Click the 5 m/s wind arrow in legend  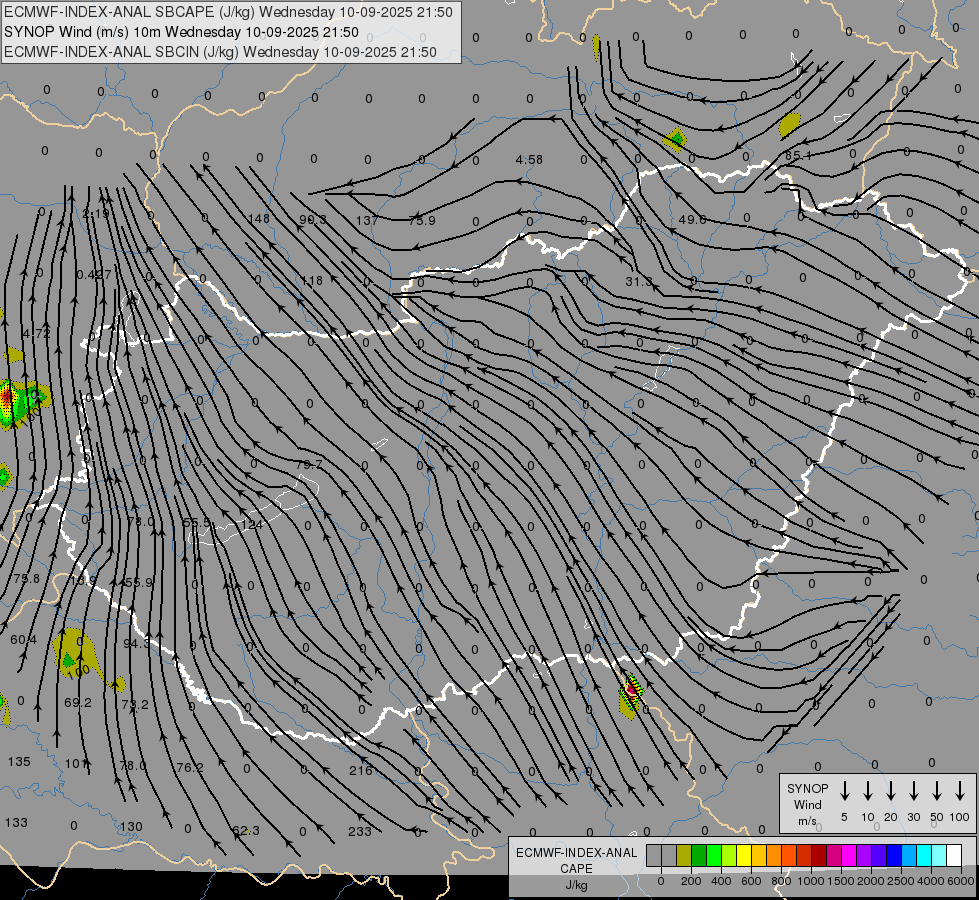844,791
